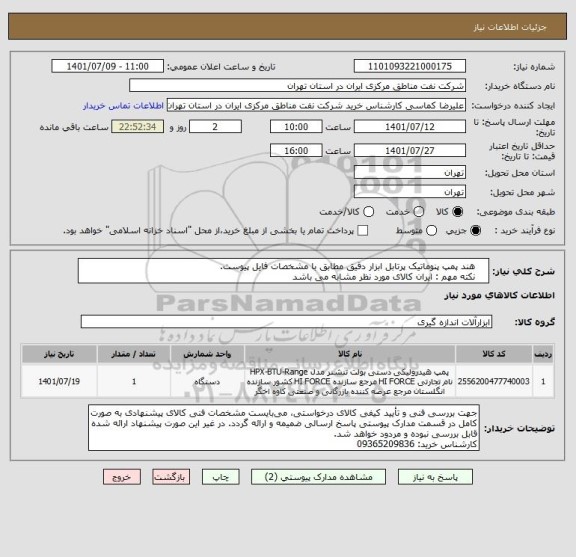The height and width of the screenshot is (557, 576).
Task: Click the طبقه بندی موضوعی label
Action: [516, 212]
